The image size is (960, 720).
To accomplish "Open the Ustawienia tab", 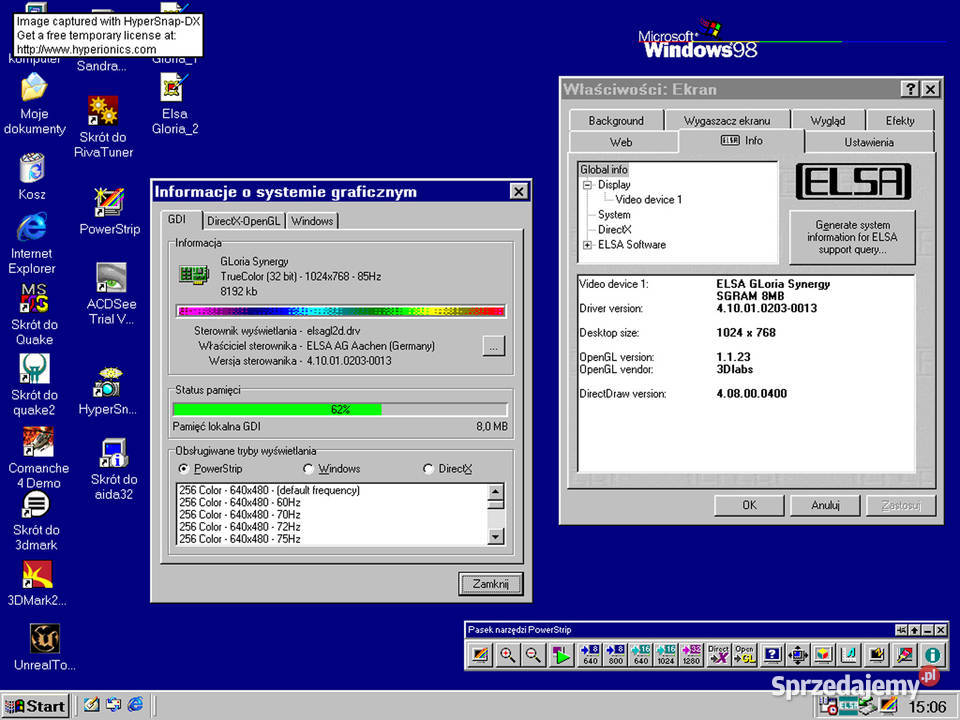I will coord(869,142).
